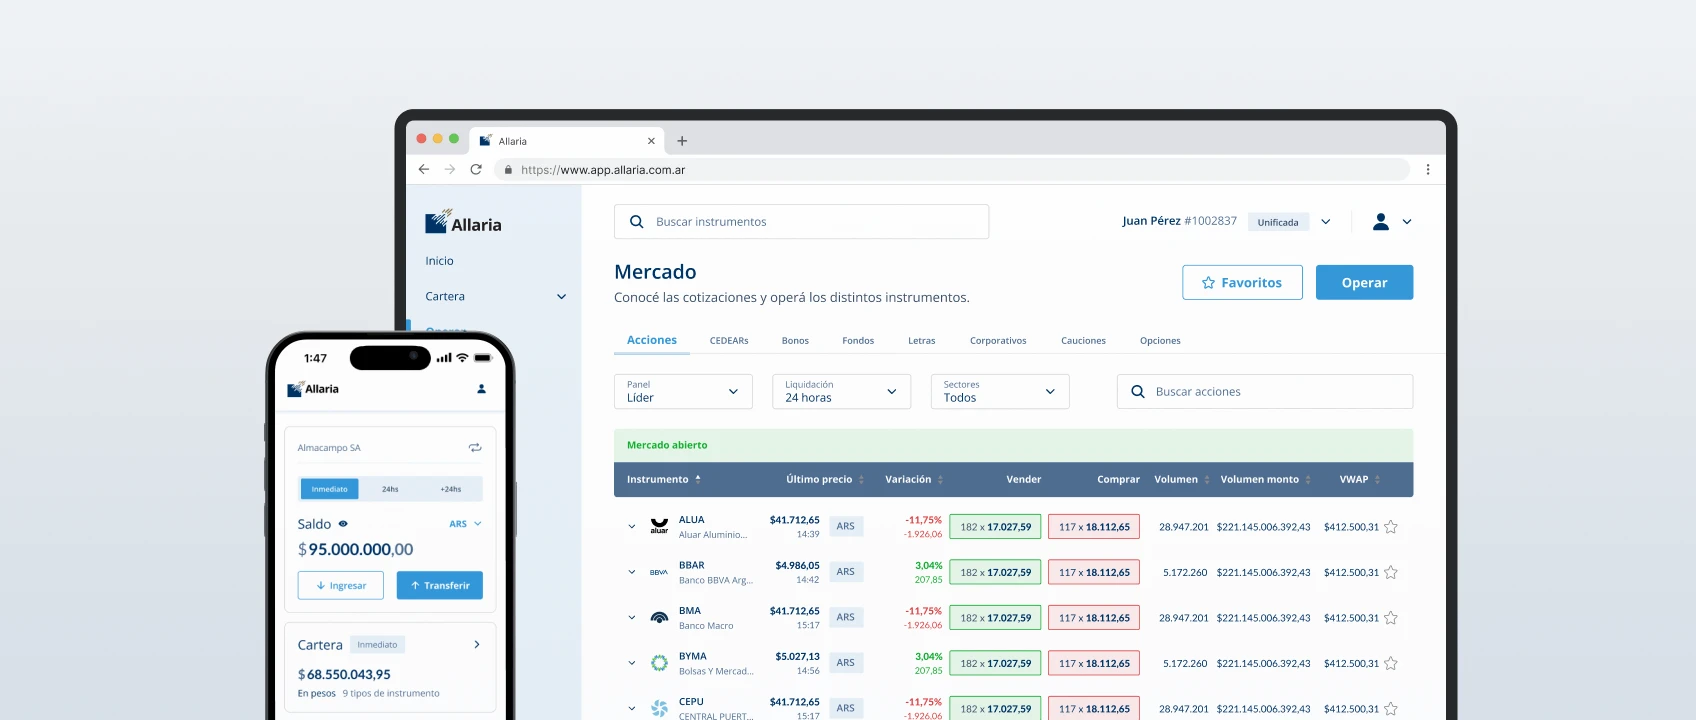
Task: Click the browser forward arrow
Action: pyautogui.click(x=450, y=169)
